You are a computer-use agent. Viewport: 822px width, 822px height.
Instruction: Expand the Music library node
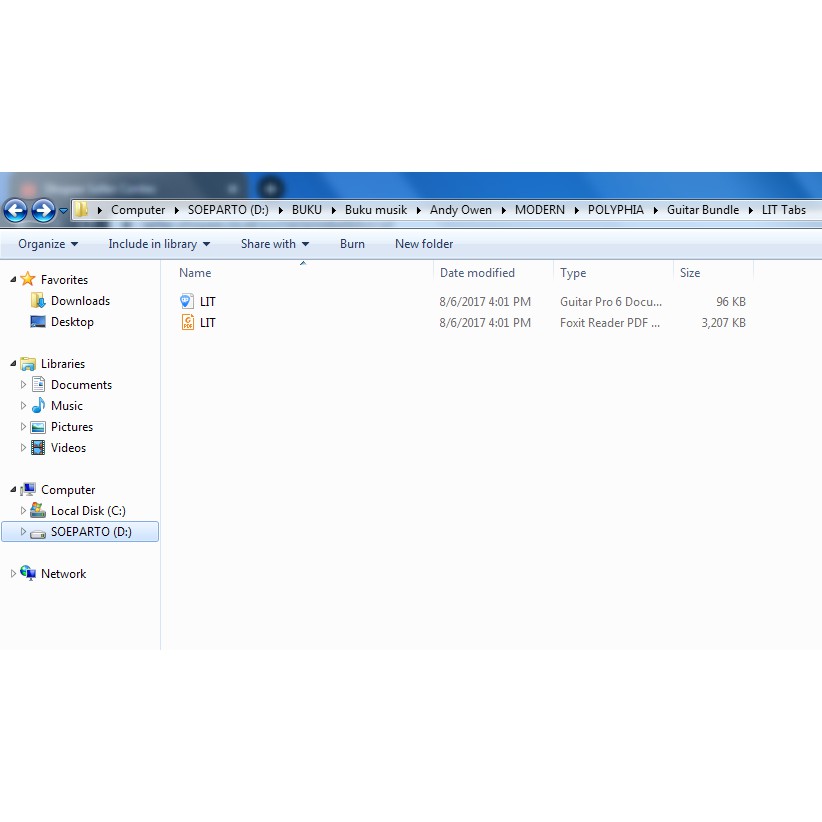click(23, 405)
